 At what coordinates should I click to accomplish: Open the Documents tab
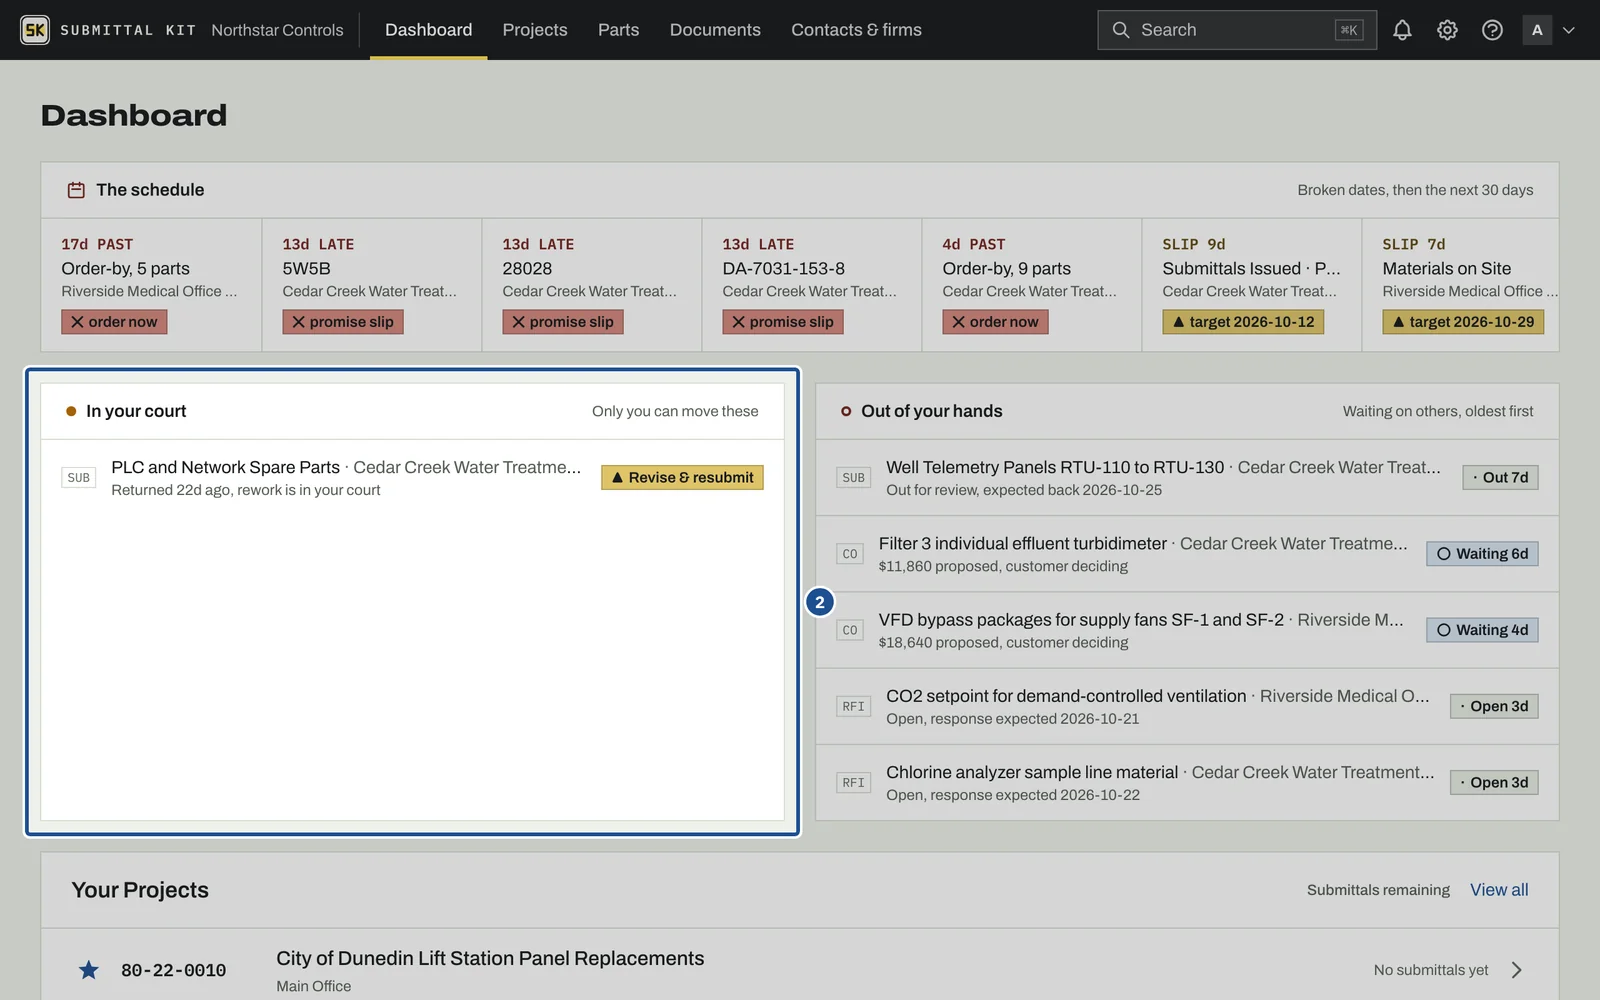tap(715, 30)
